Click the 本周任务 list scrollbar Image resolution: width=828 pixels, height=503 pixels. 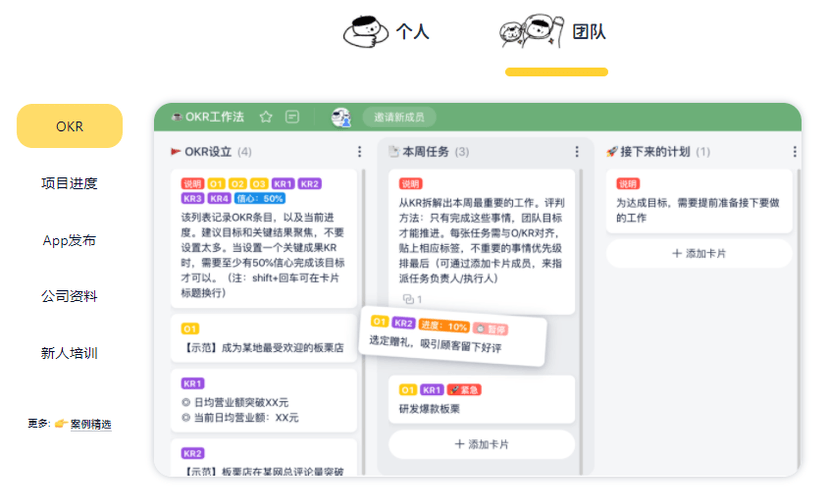click(x=581, y=322)
